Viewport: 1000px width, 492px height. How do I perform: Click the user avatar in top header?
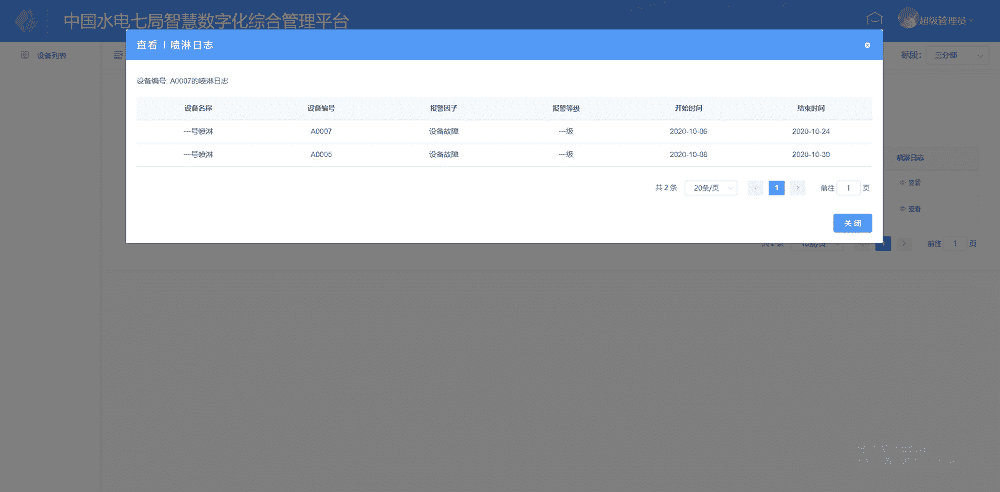coord(908,19)
